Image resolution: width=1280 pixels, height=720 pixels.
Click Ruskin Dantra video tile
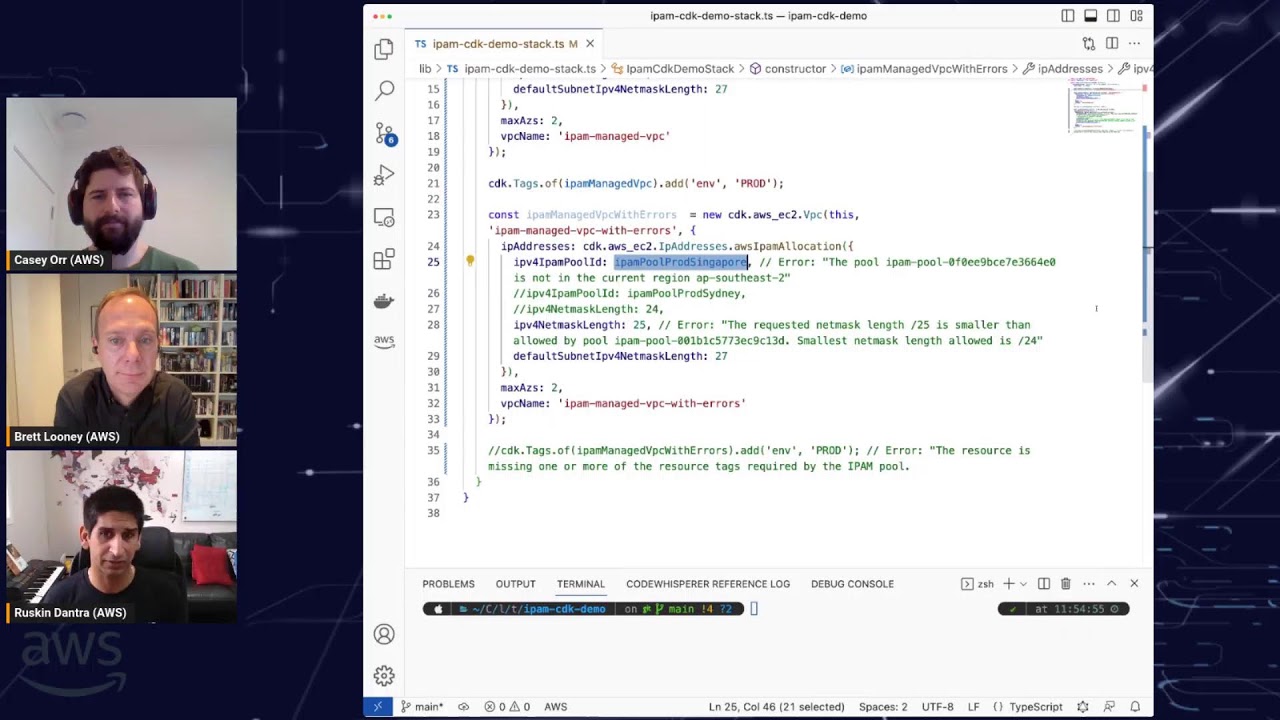click(122, 538)
